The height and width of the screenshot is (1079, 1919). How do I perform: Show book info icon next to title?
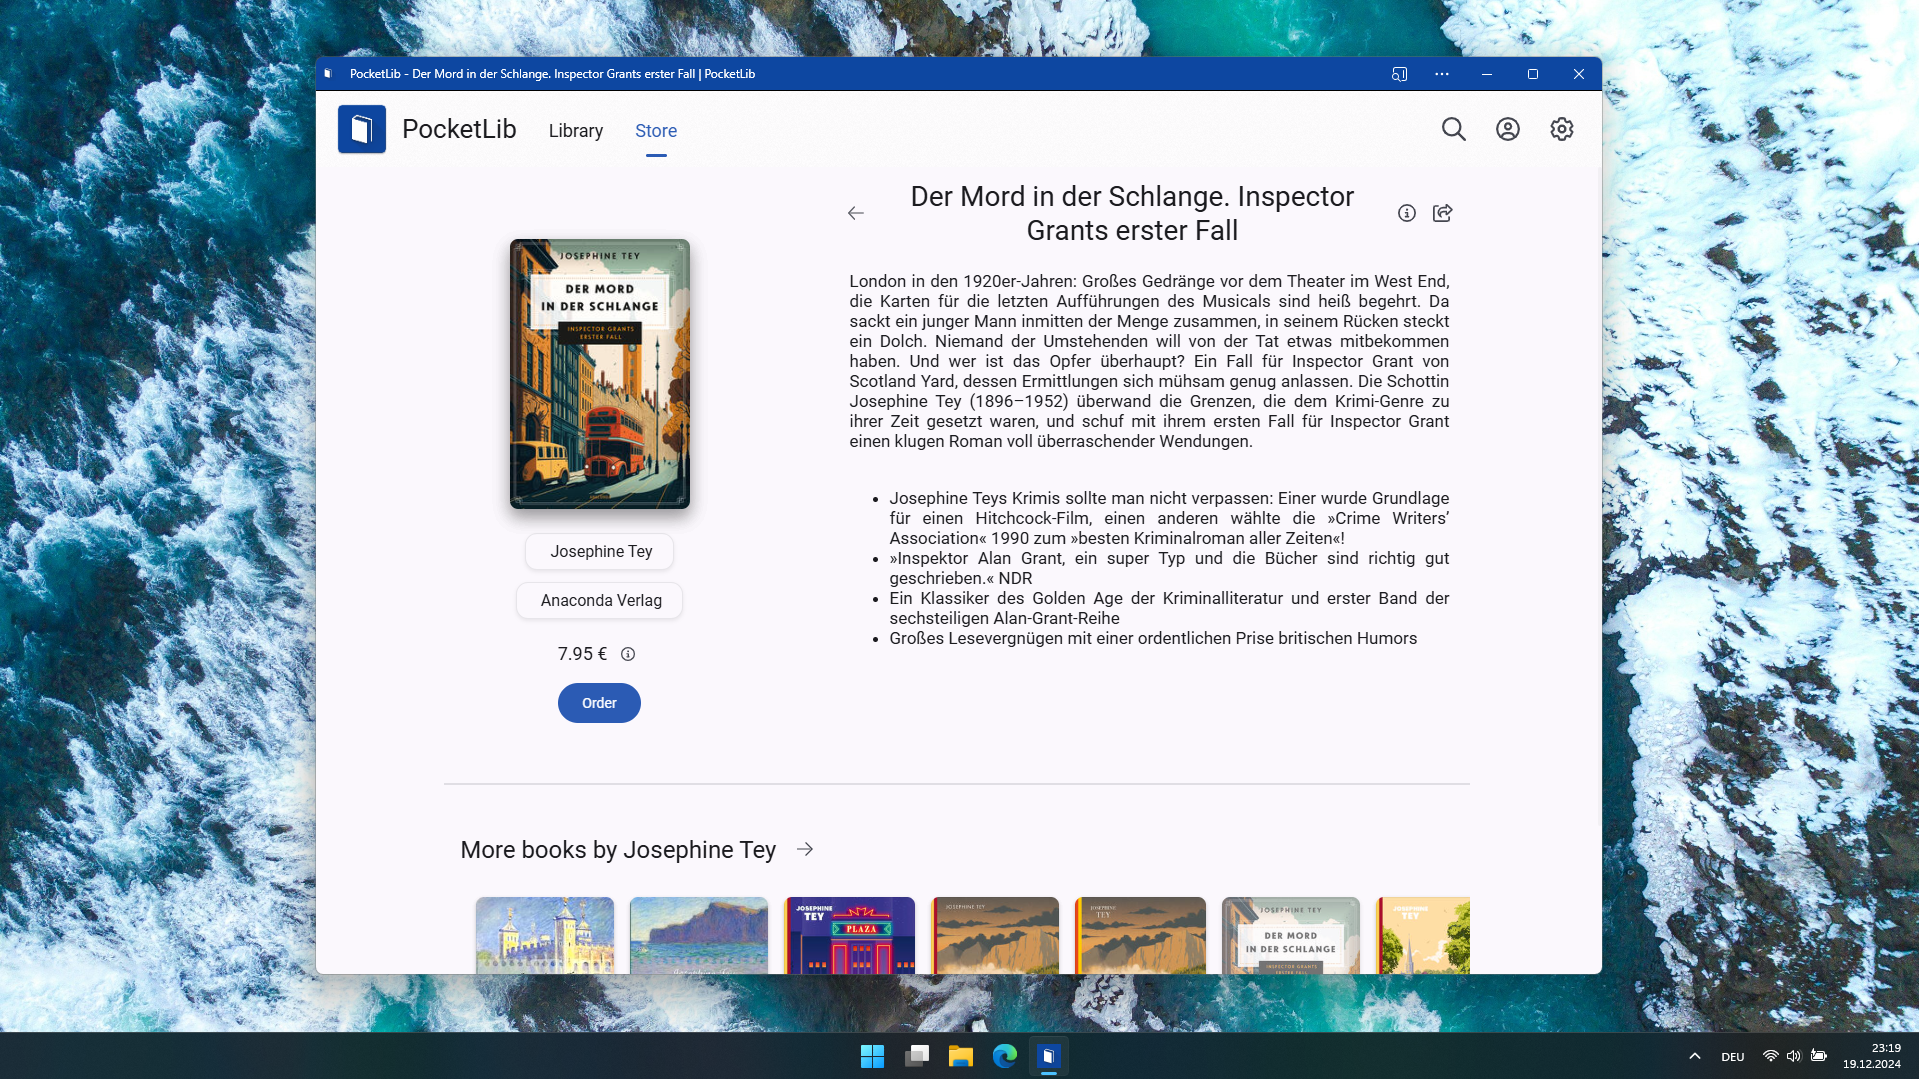[x=1407, y=213]
